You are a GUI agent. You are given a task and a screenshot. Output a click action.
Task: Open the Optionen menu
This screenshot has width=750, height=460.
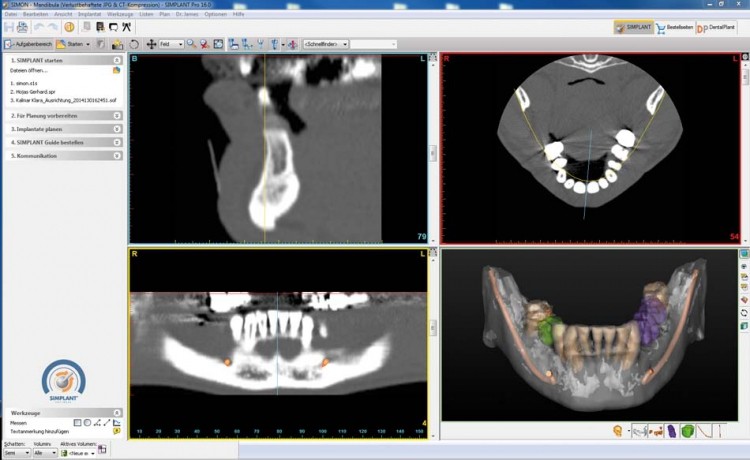[x=216, y=14]
